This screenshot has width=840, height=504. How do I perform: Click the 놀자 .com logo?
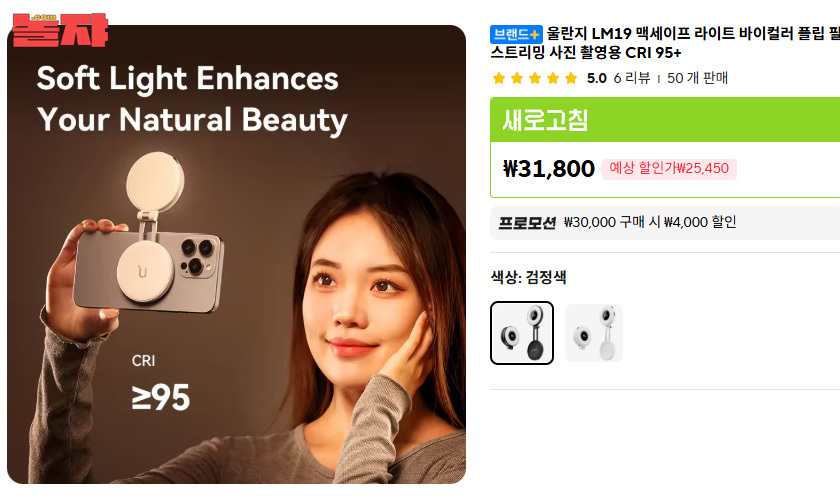pyautogui.click(x=60, y=30)
